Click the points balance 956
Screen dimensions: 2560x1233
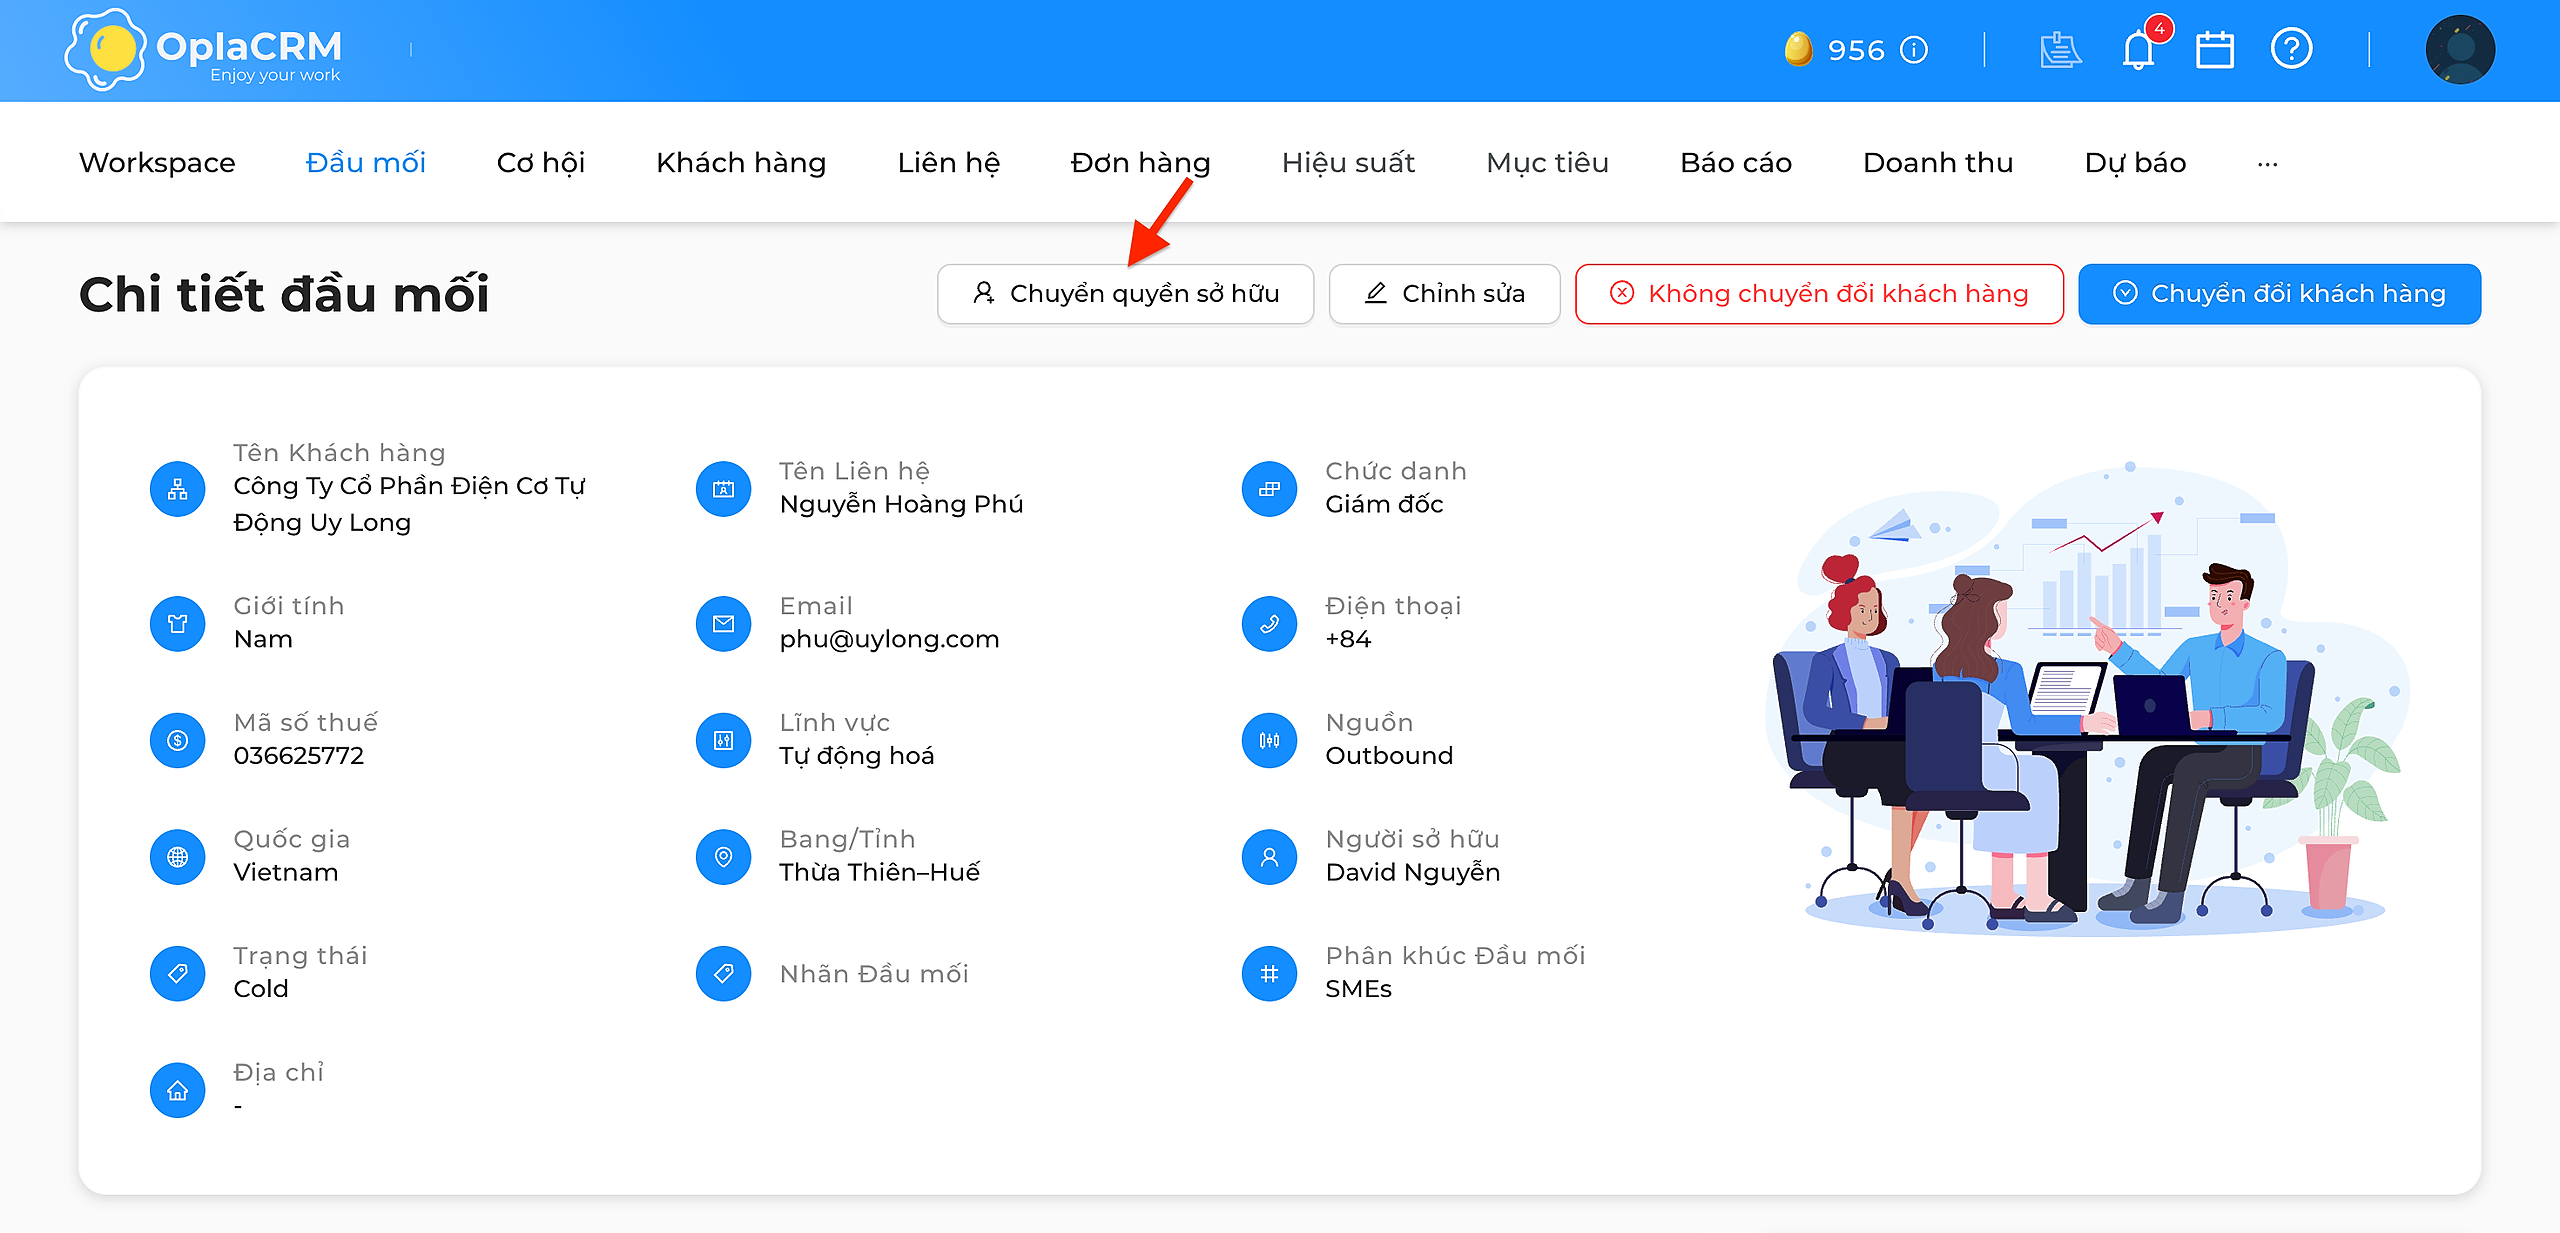(x=1856, y=50)
